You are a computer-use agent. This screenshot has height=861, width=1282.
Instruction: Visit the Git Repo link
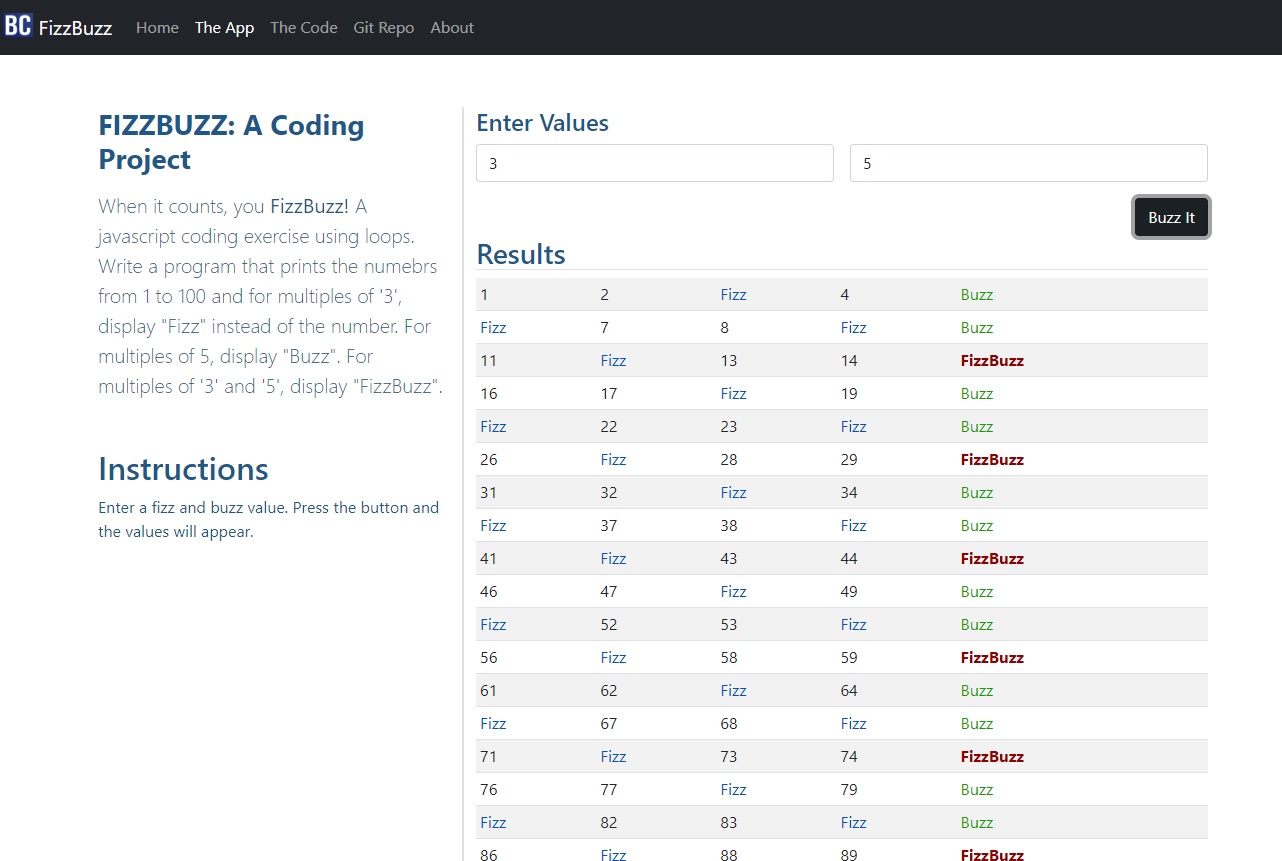(x=383, y=28)
